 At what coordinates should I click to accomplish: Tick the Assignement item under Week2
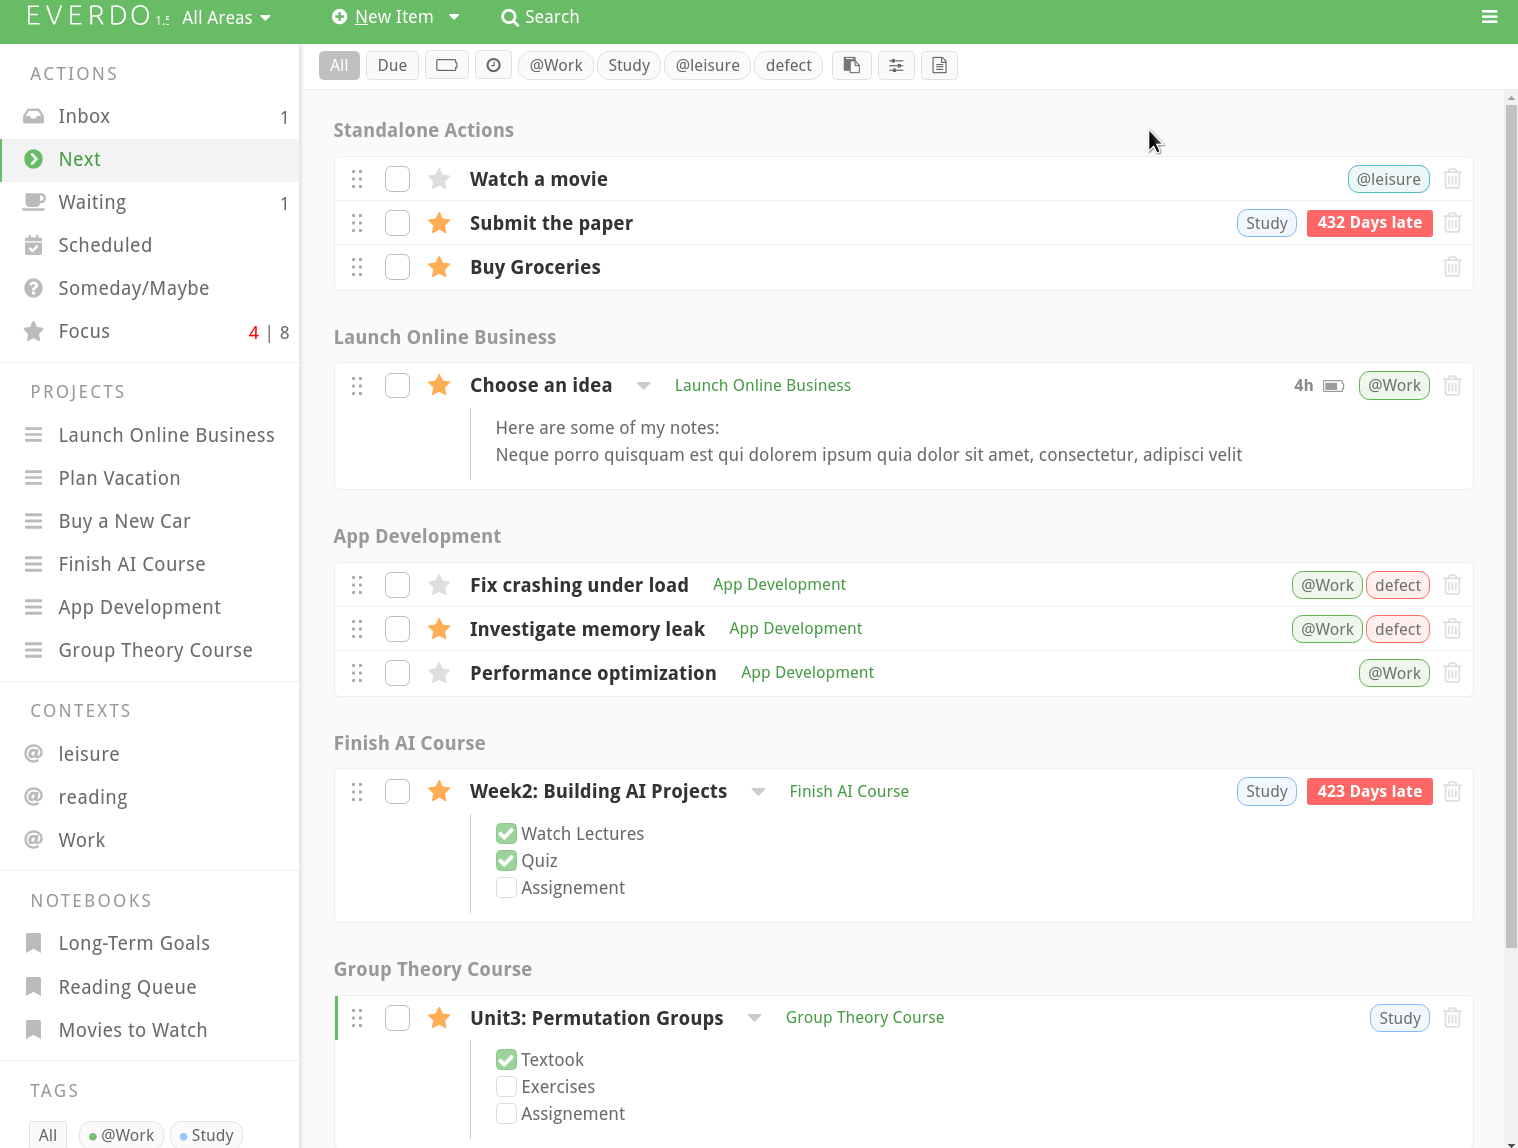(507, 888)
